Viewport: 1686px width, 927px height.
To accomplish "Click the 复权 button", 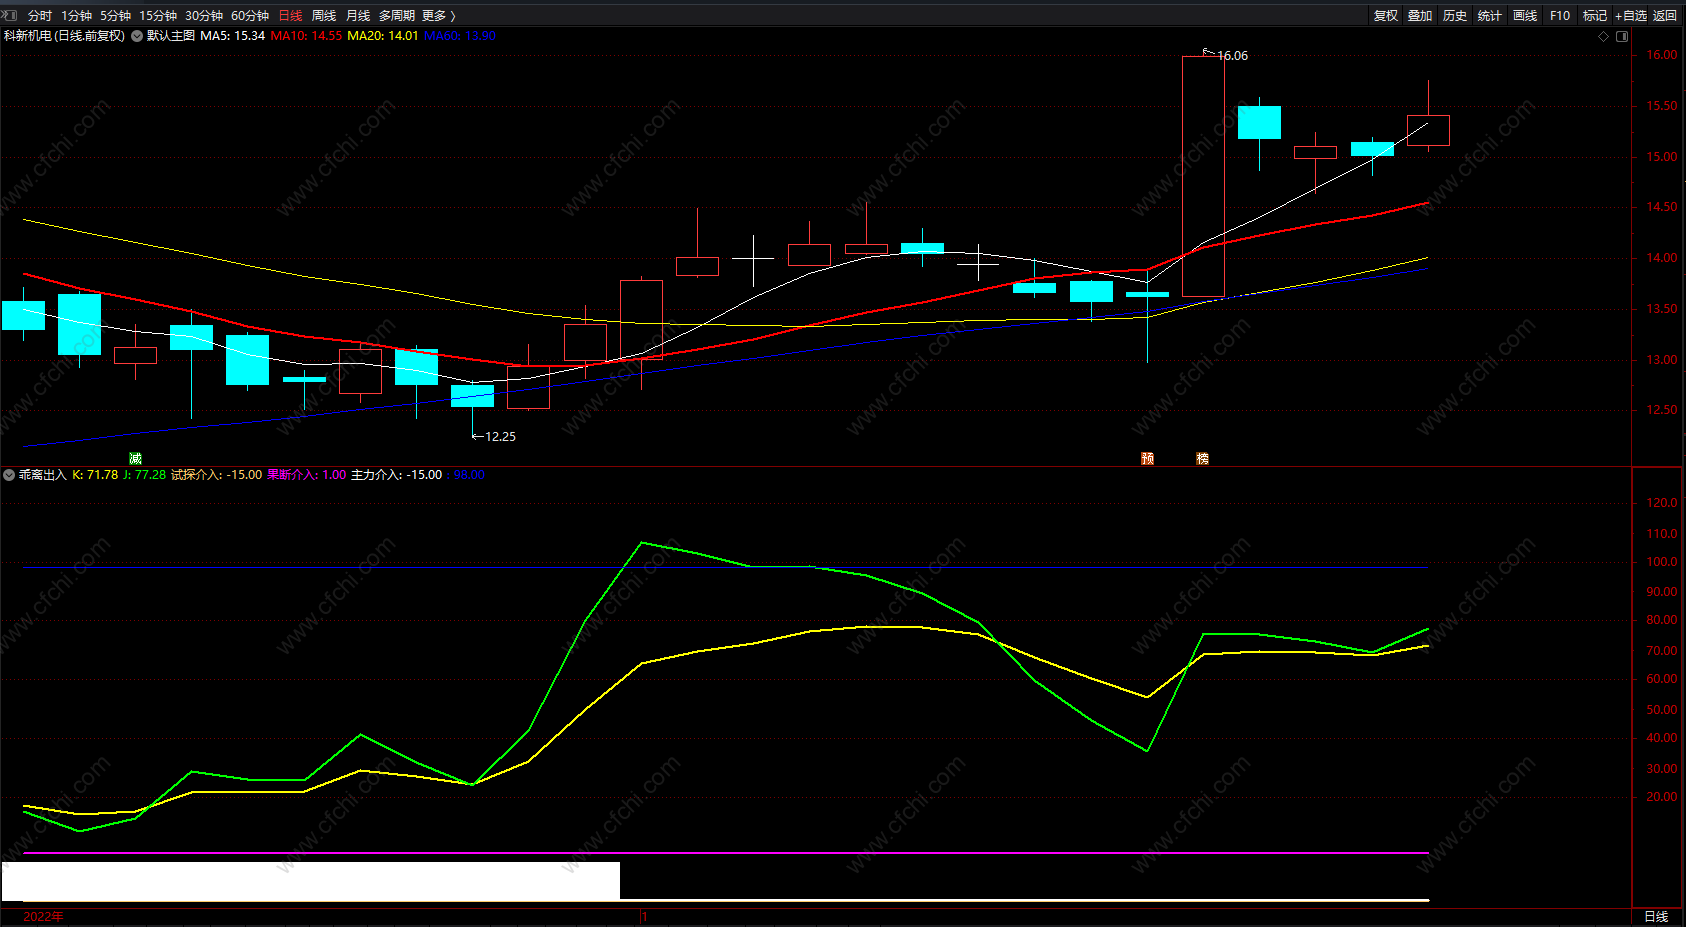I will click(x=1386, y=16).
